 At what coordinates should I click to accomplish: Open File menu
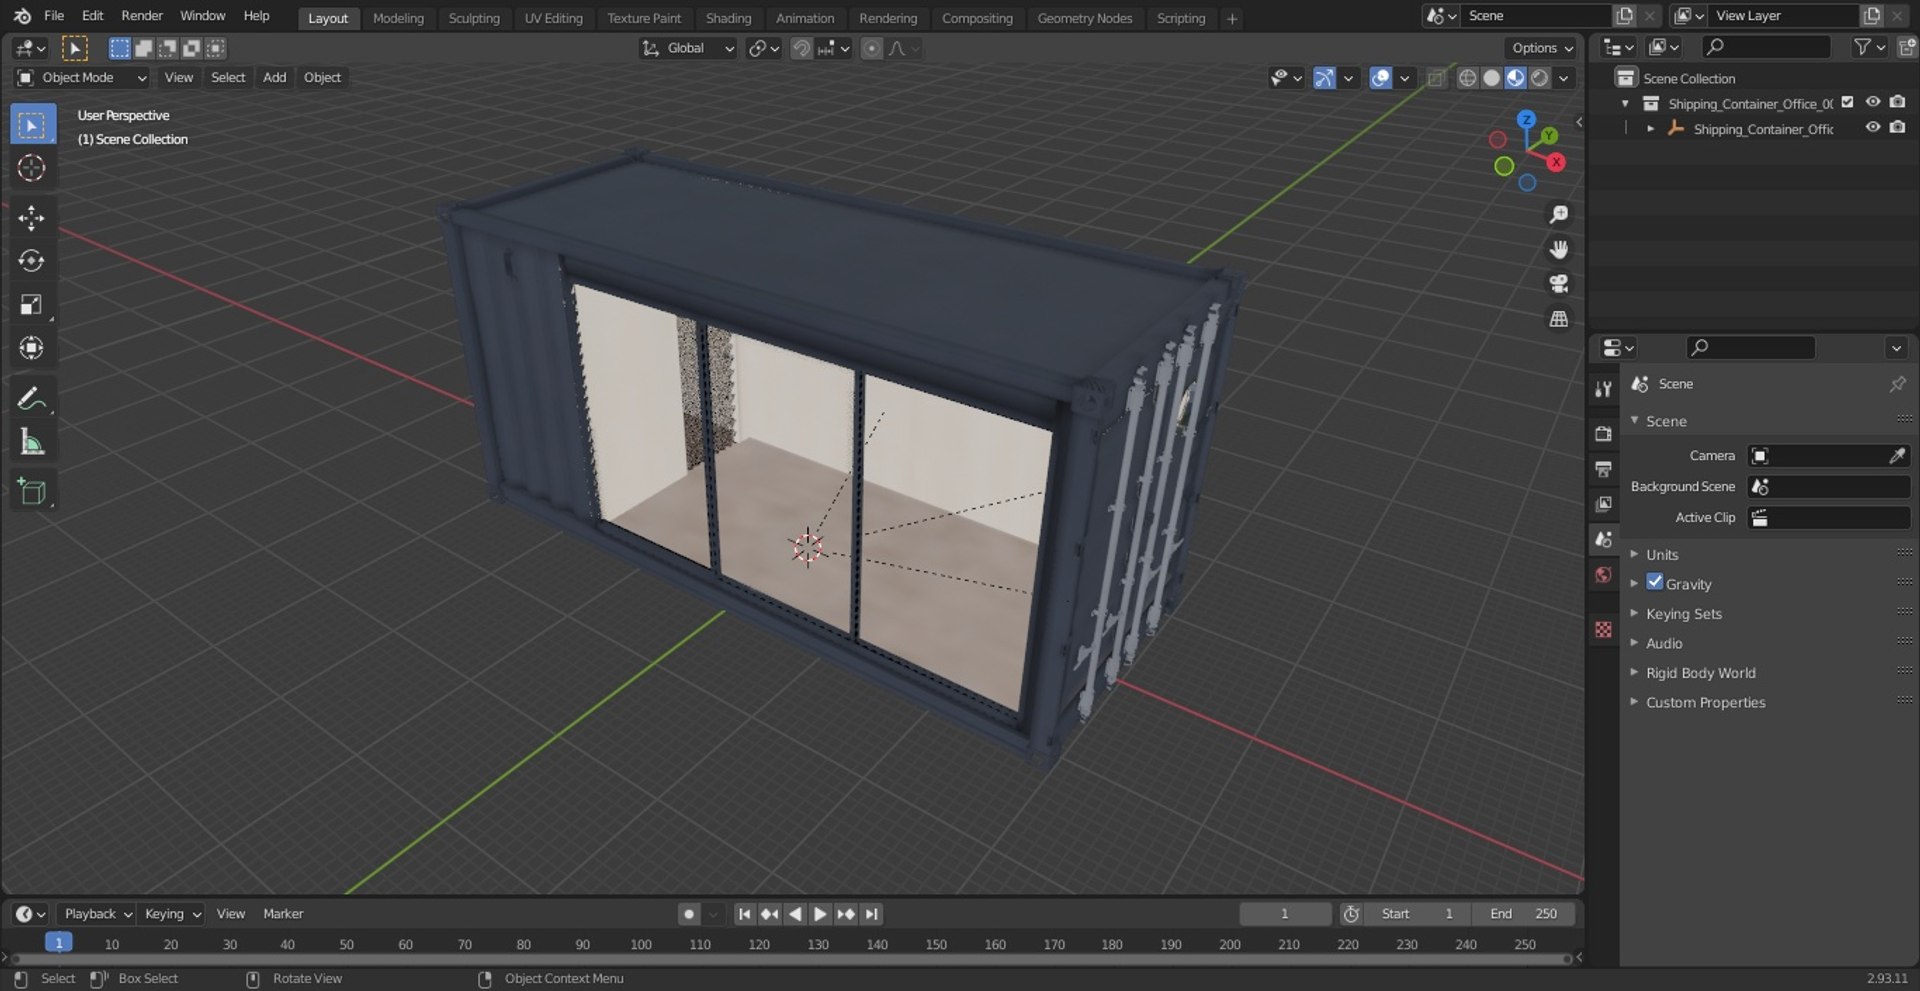(x=54, y=16)
